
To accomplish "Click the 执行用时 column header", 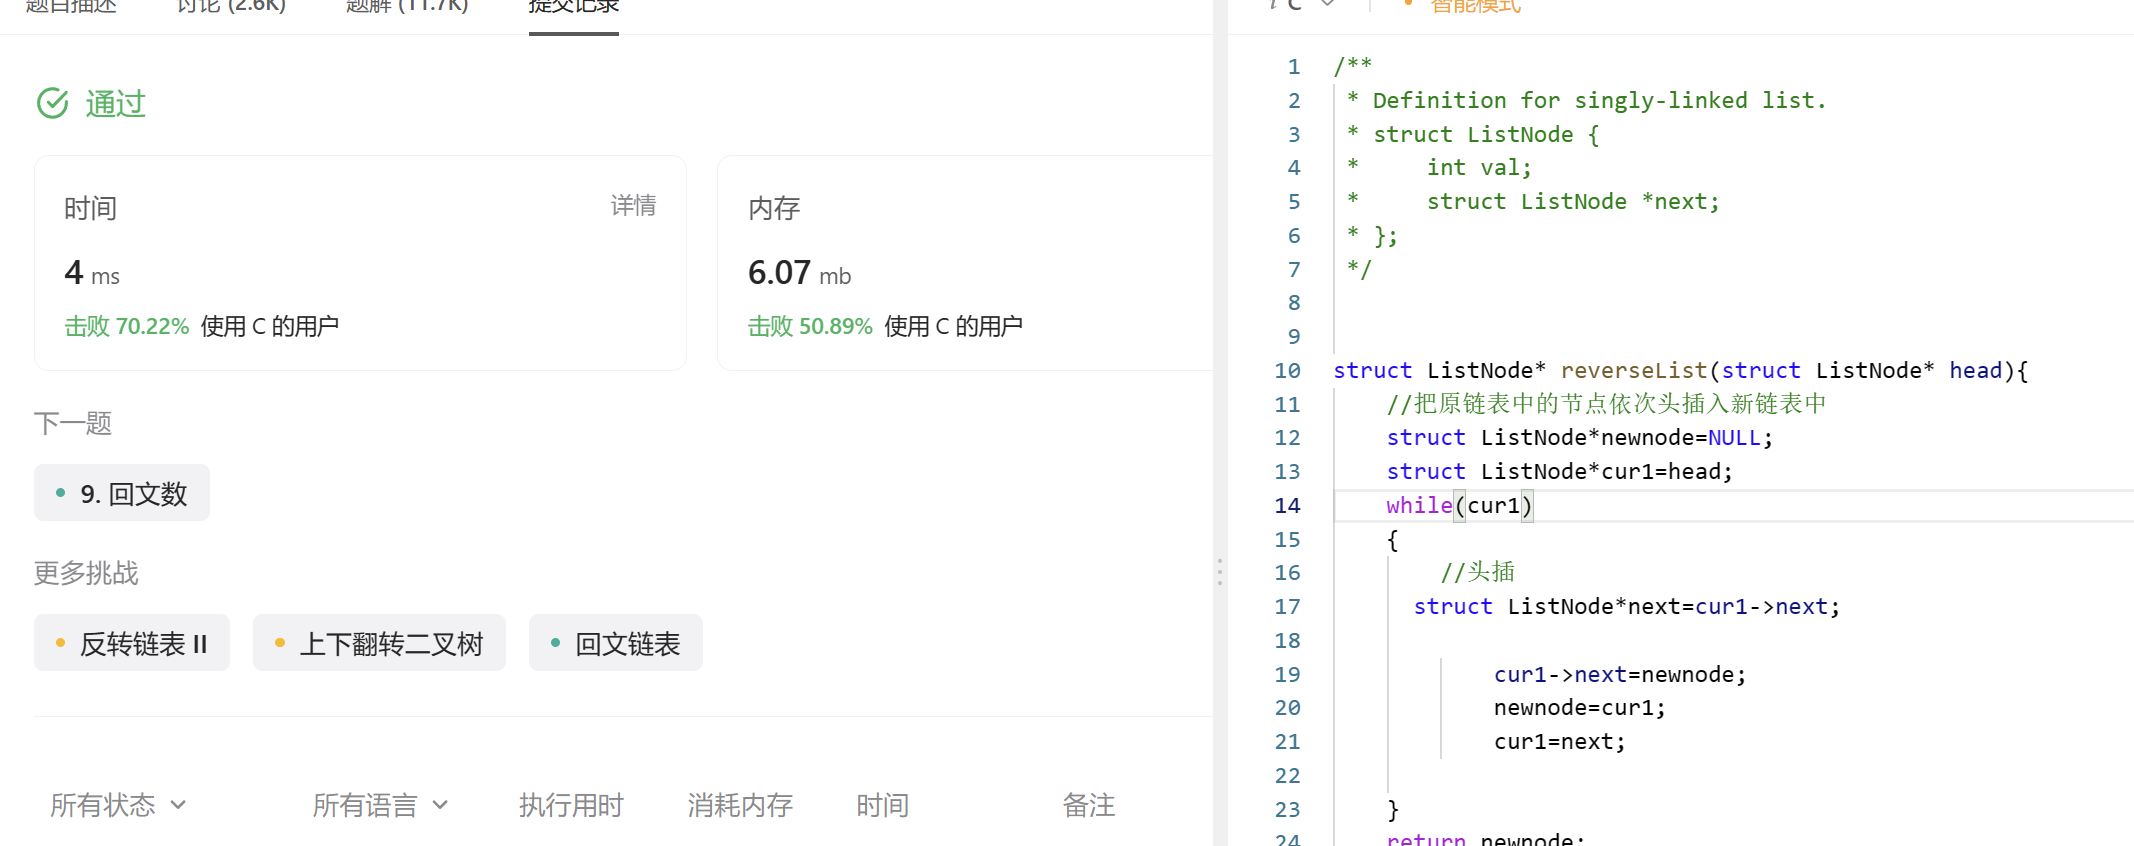I will coord(571,805).
